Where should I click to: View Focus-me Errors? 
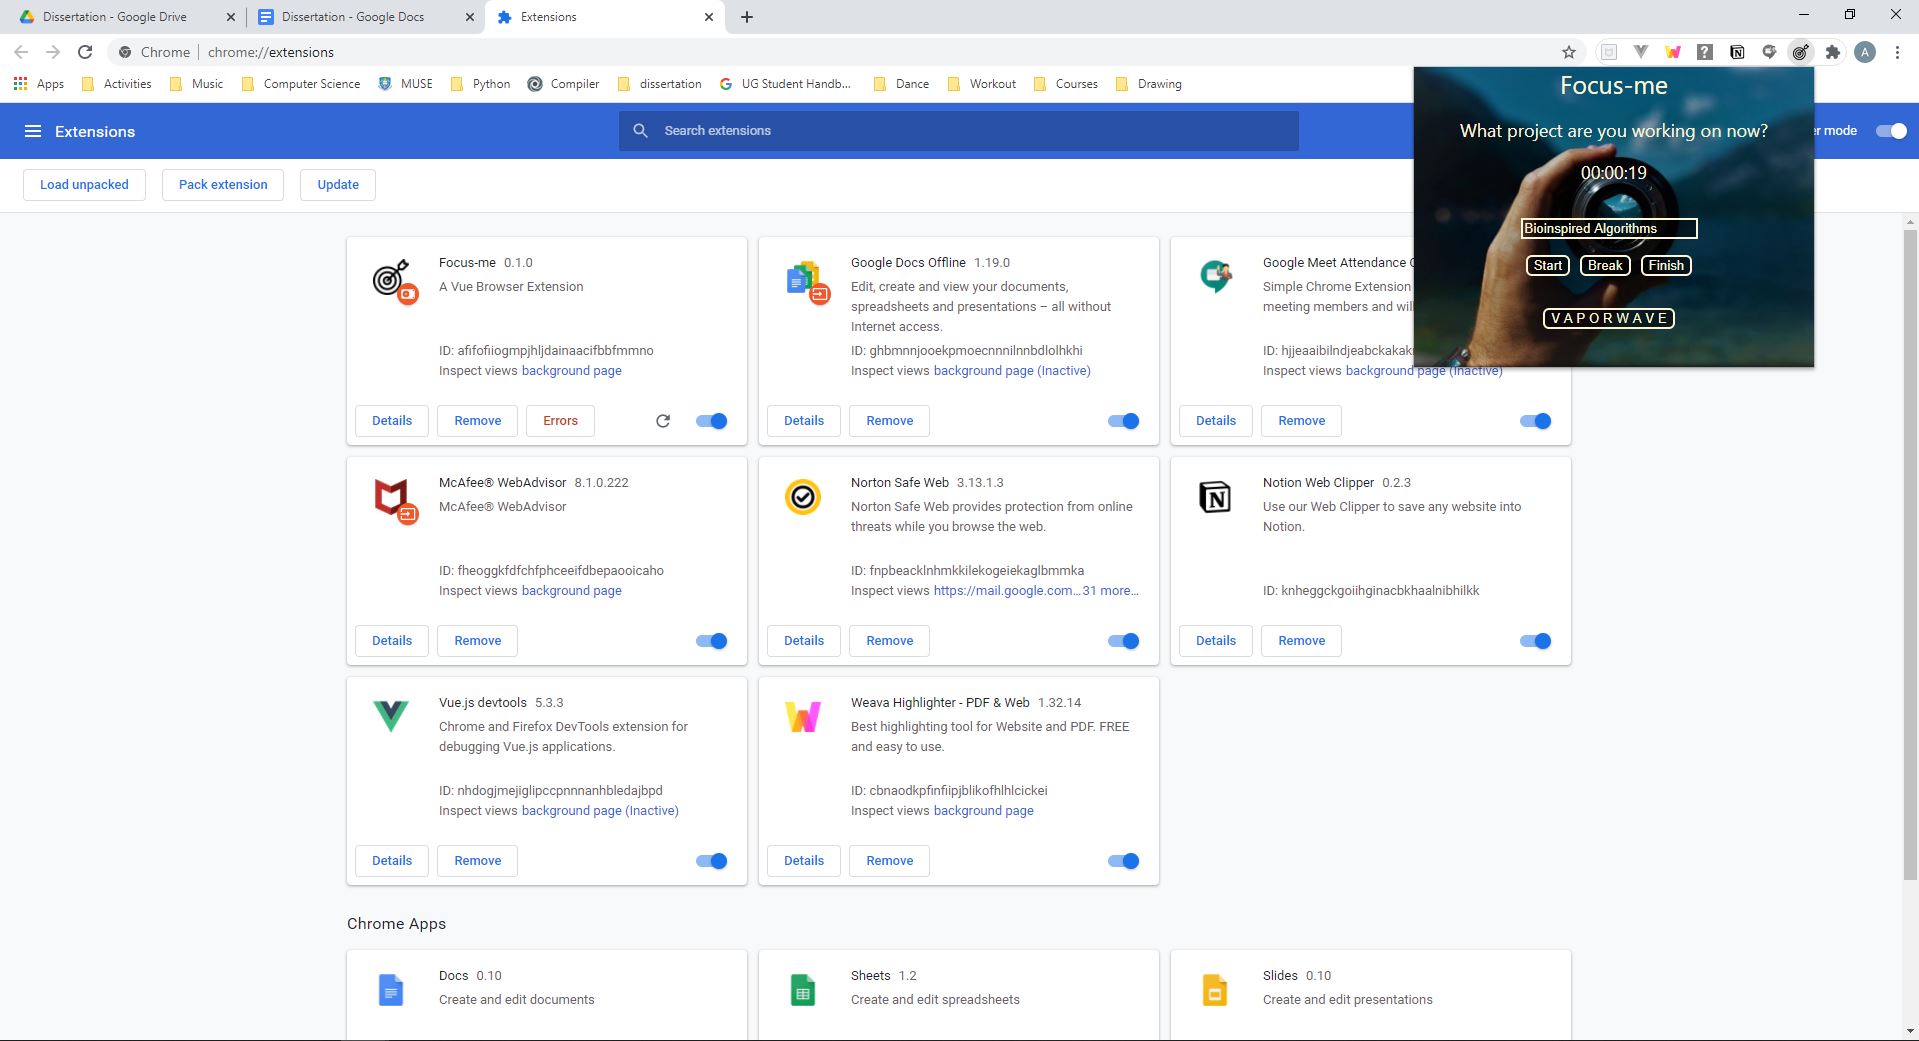560,421
